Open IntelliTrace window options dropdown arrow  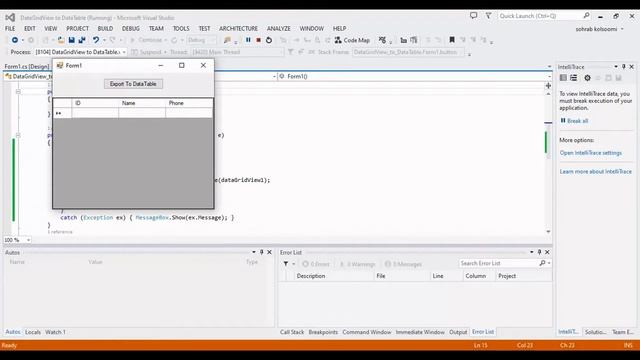616,67
